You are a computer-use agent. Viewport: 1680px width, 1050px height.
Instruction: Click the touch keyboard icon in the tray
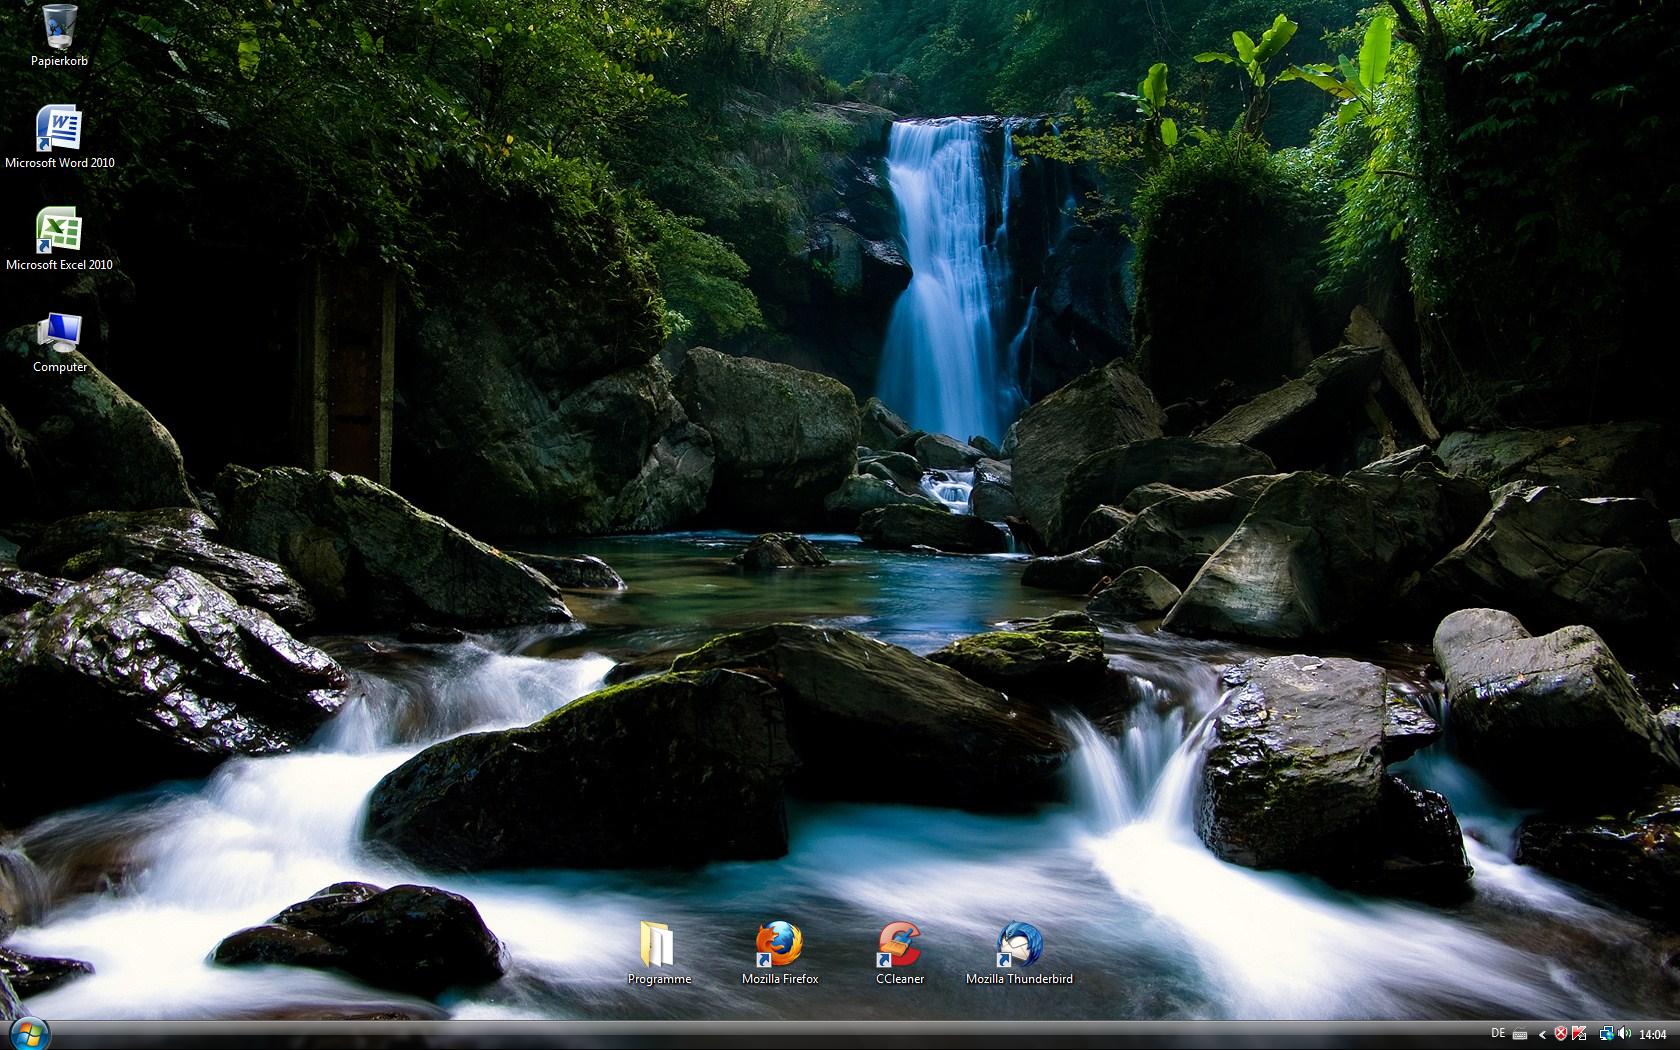coord(1521,1033)
